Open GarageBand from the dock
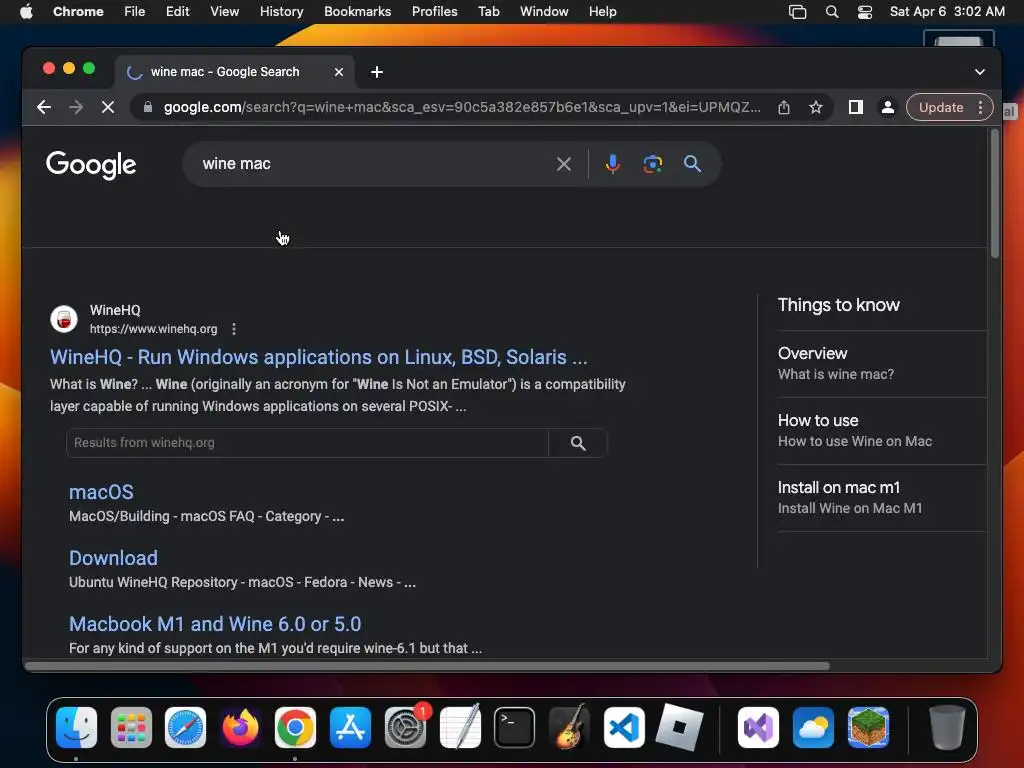The image size is (1024, 768). tap(569, 727)
